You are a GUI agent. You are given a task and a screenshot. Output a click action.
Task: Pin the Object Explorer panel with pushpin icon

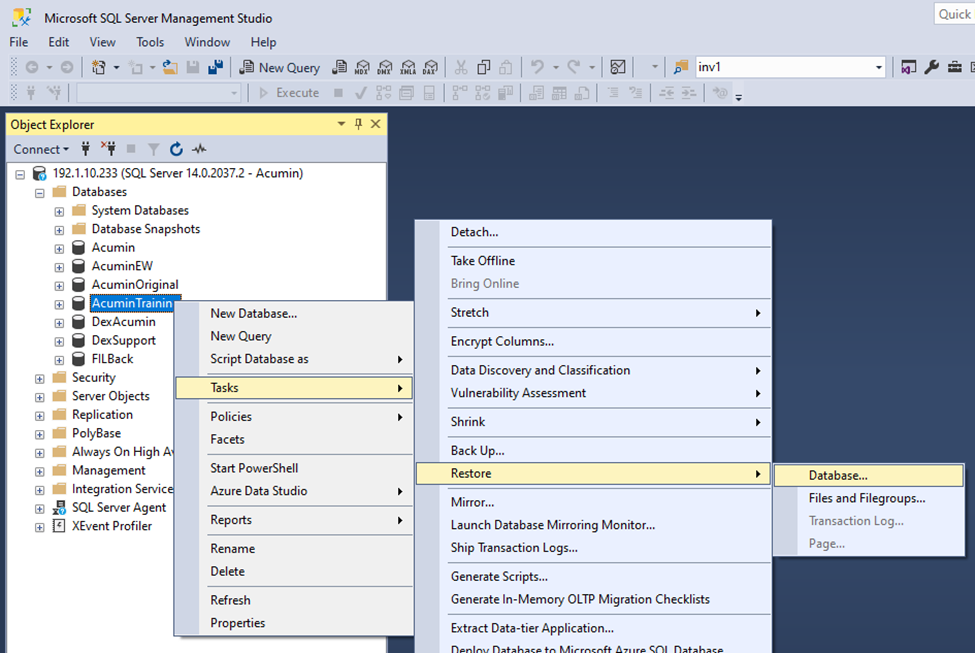(358, 124)
